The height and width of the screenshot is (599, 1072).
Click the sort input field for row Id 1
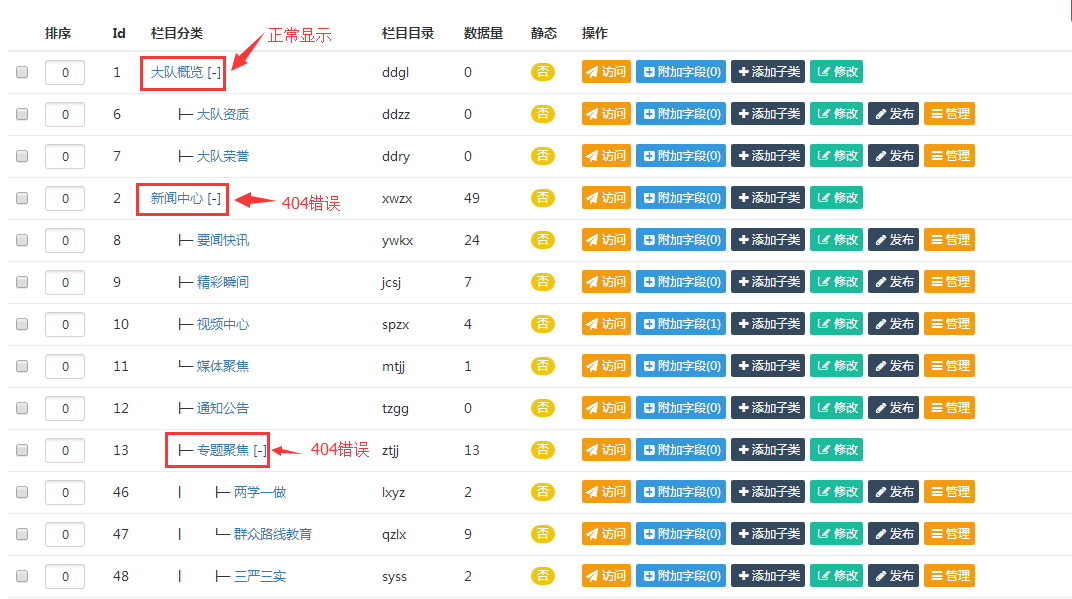click(x=64, y=72)
